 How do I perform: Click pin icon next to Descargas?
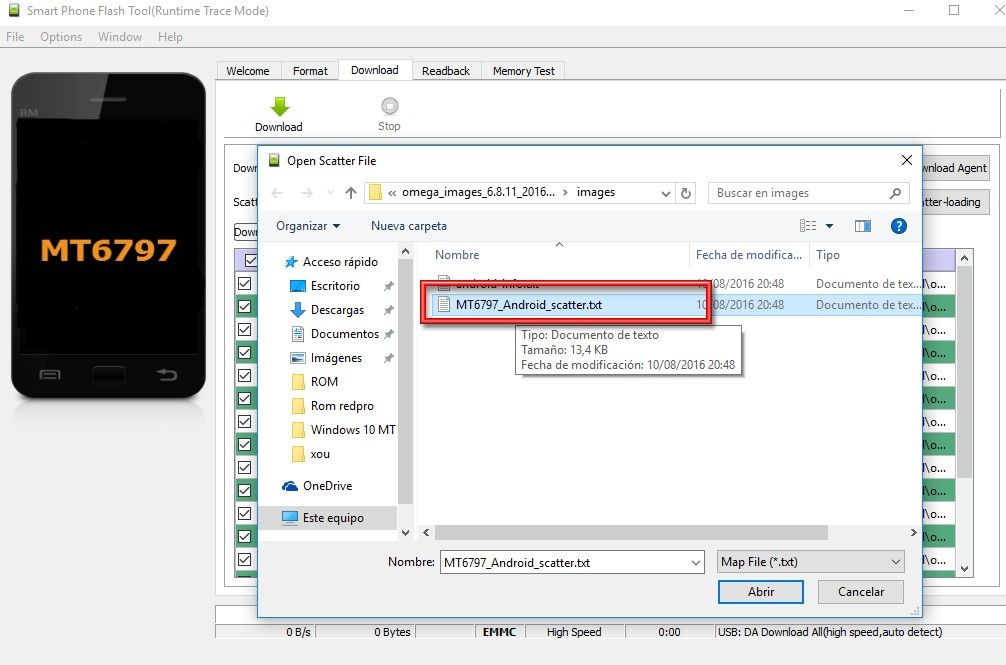click(388, 310)
